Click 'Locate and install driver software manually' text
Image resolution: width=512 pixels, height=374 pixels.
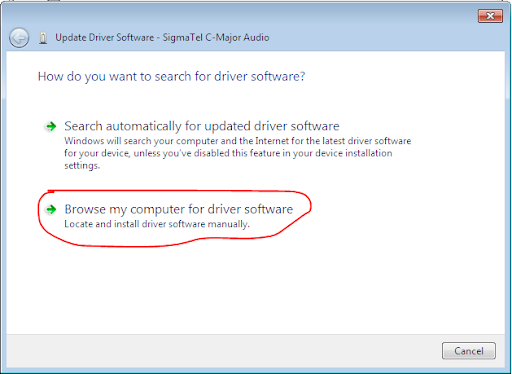coord(157,224)
